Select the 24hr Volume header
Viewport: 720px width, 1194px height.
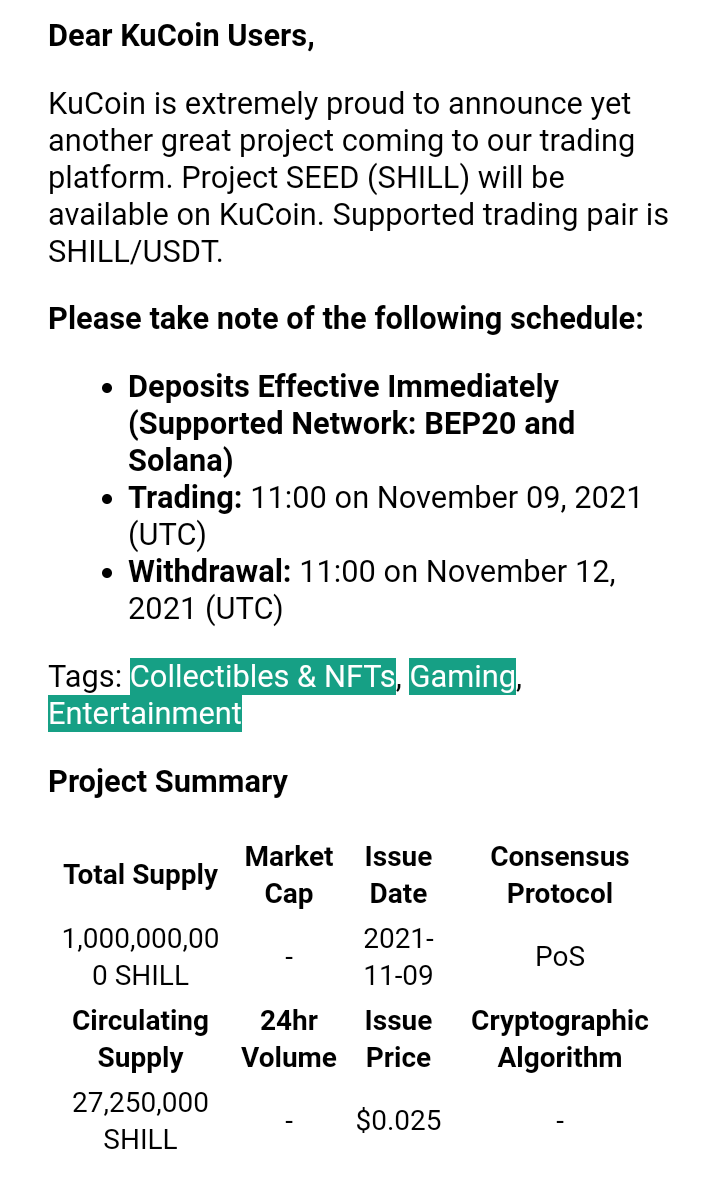point(288,1039)
